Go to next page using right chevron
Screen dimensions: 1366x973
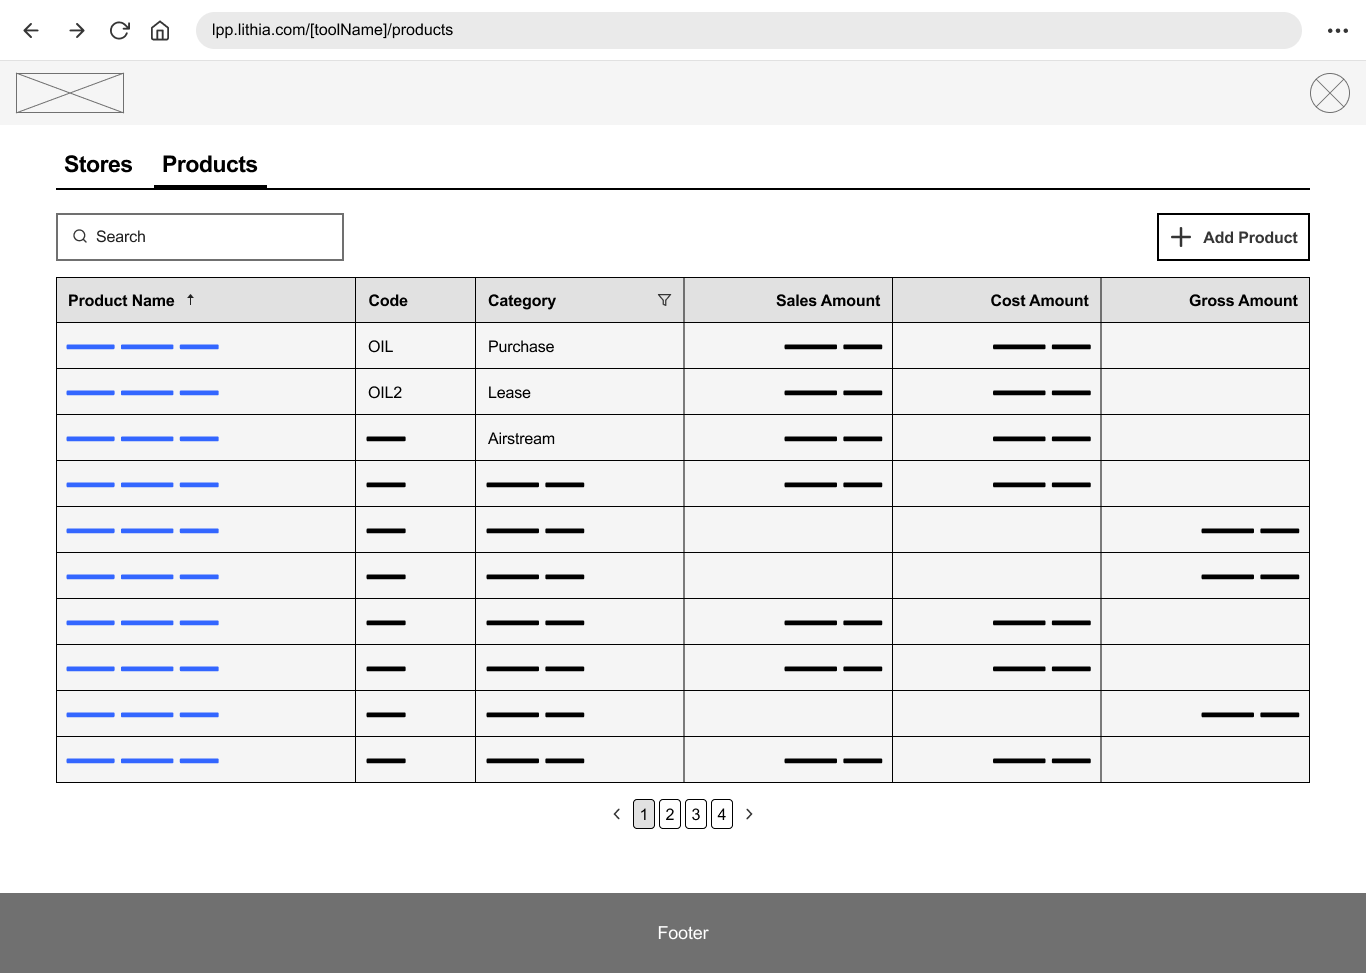(749, 814)
